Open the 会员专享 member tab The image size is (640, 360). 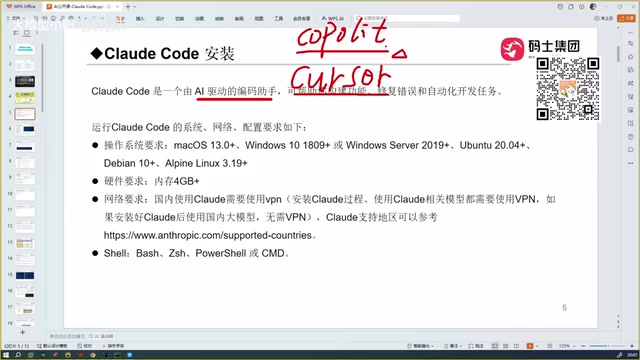click(301, 19)
